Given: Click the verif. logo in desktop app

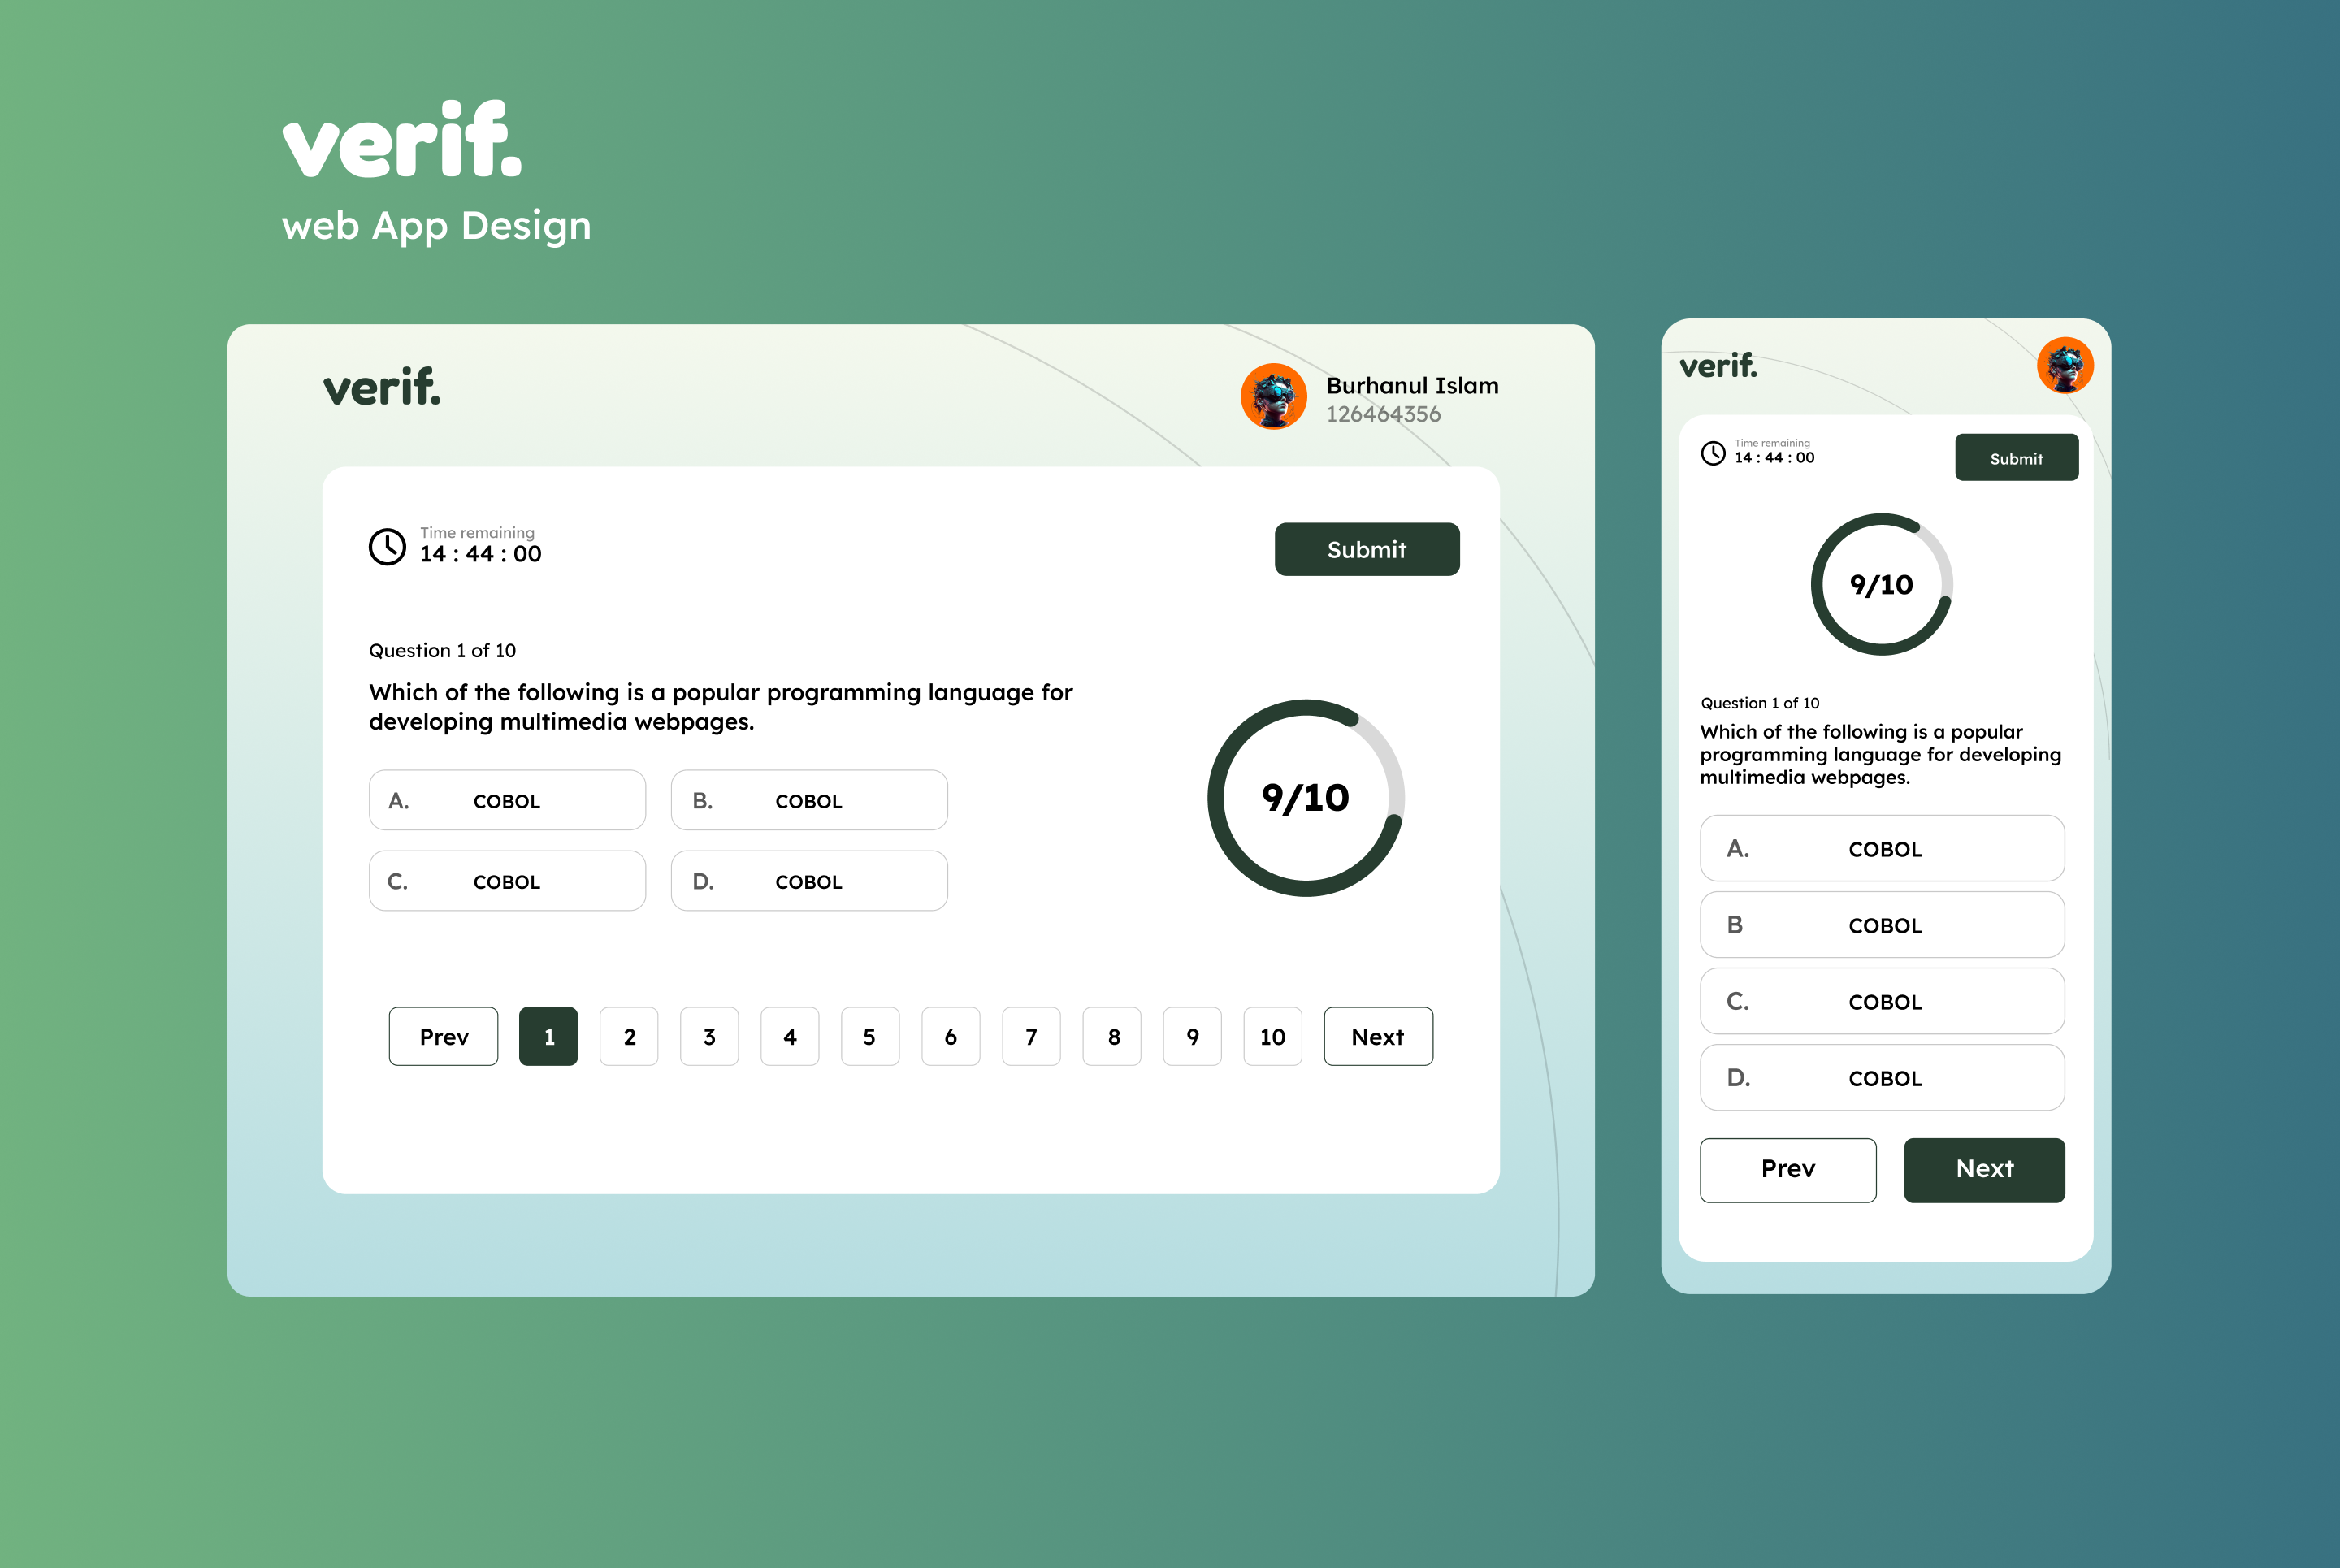Looking at the screenshot, I should pos(381,388).
